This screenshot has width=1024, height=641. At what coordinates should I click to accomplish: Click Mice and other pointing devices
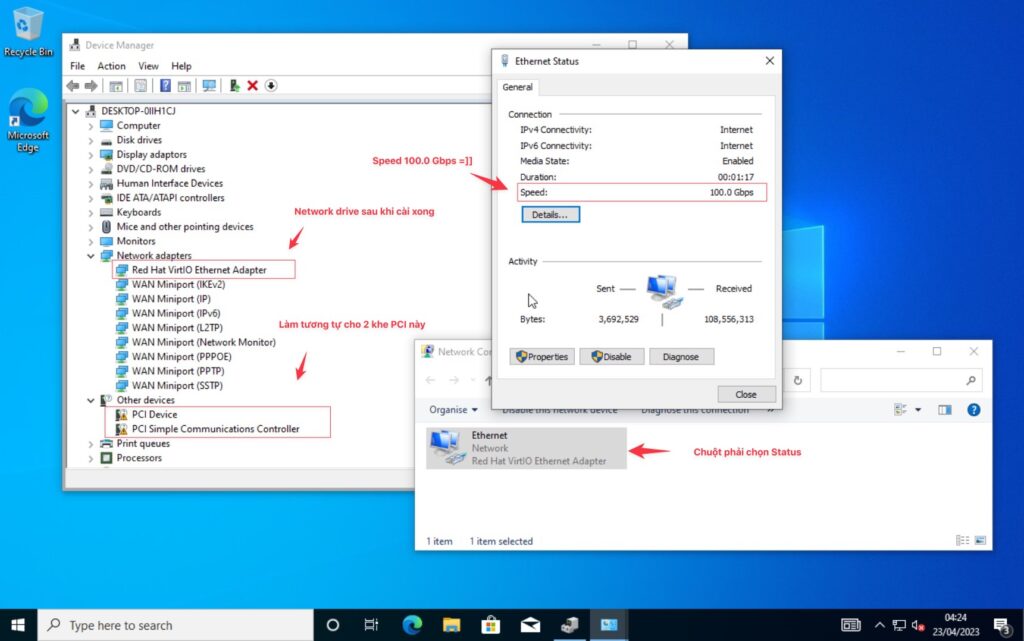(x=185, y=227)
